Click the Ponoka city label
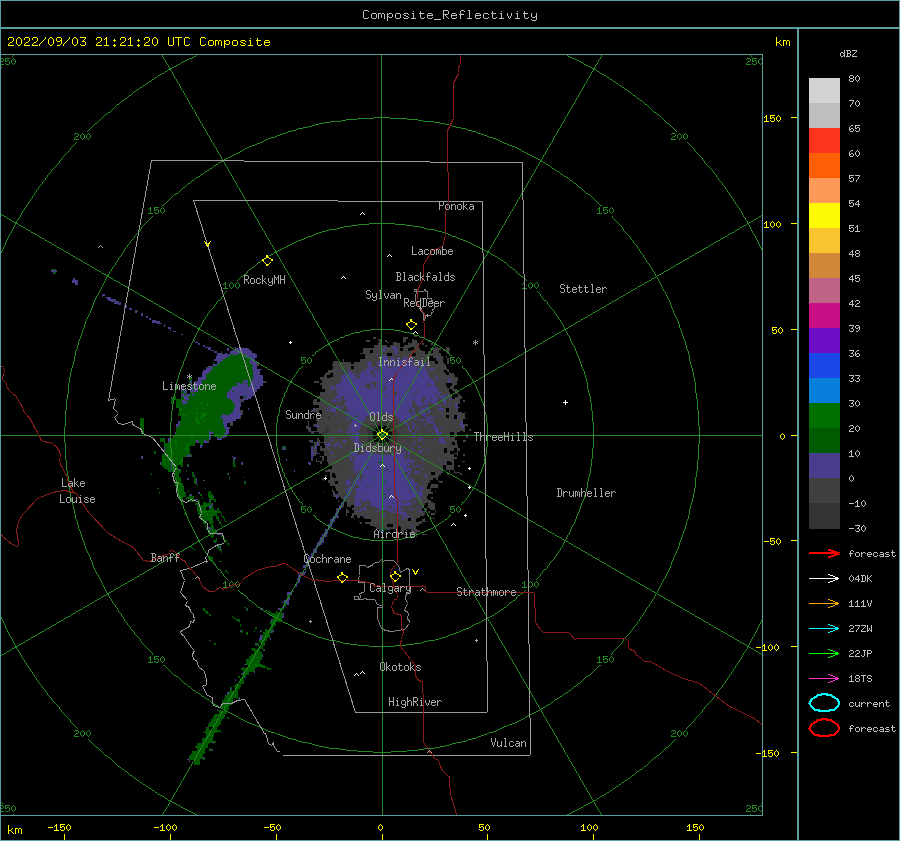The height and width of the screenshot is (841, 900). point(456,206)
